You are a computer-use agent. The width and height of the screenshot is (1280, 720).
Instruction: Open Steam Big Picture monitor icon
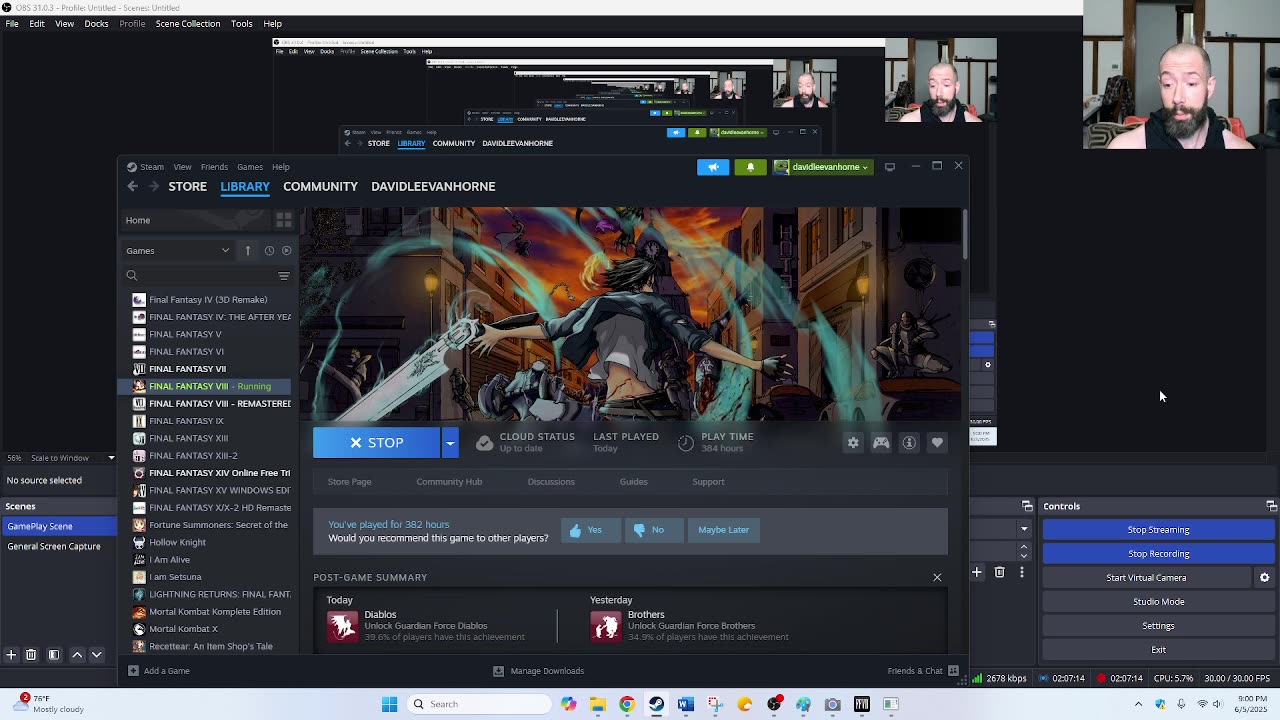coord(889,167)
